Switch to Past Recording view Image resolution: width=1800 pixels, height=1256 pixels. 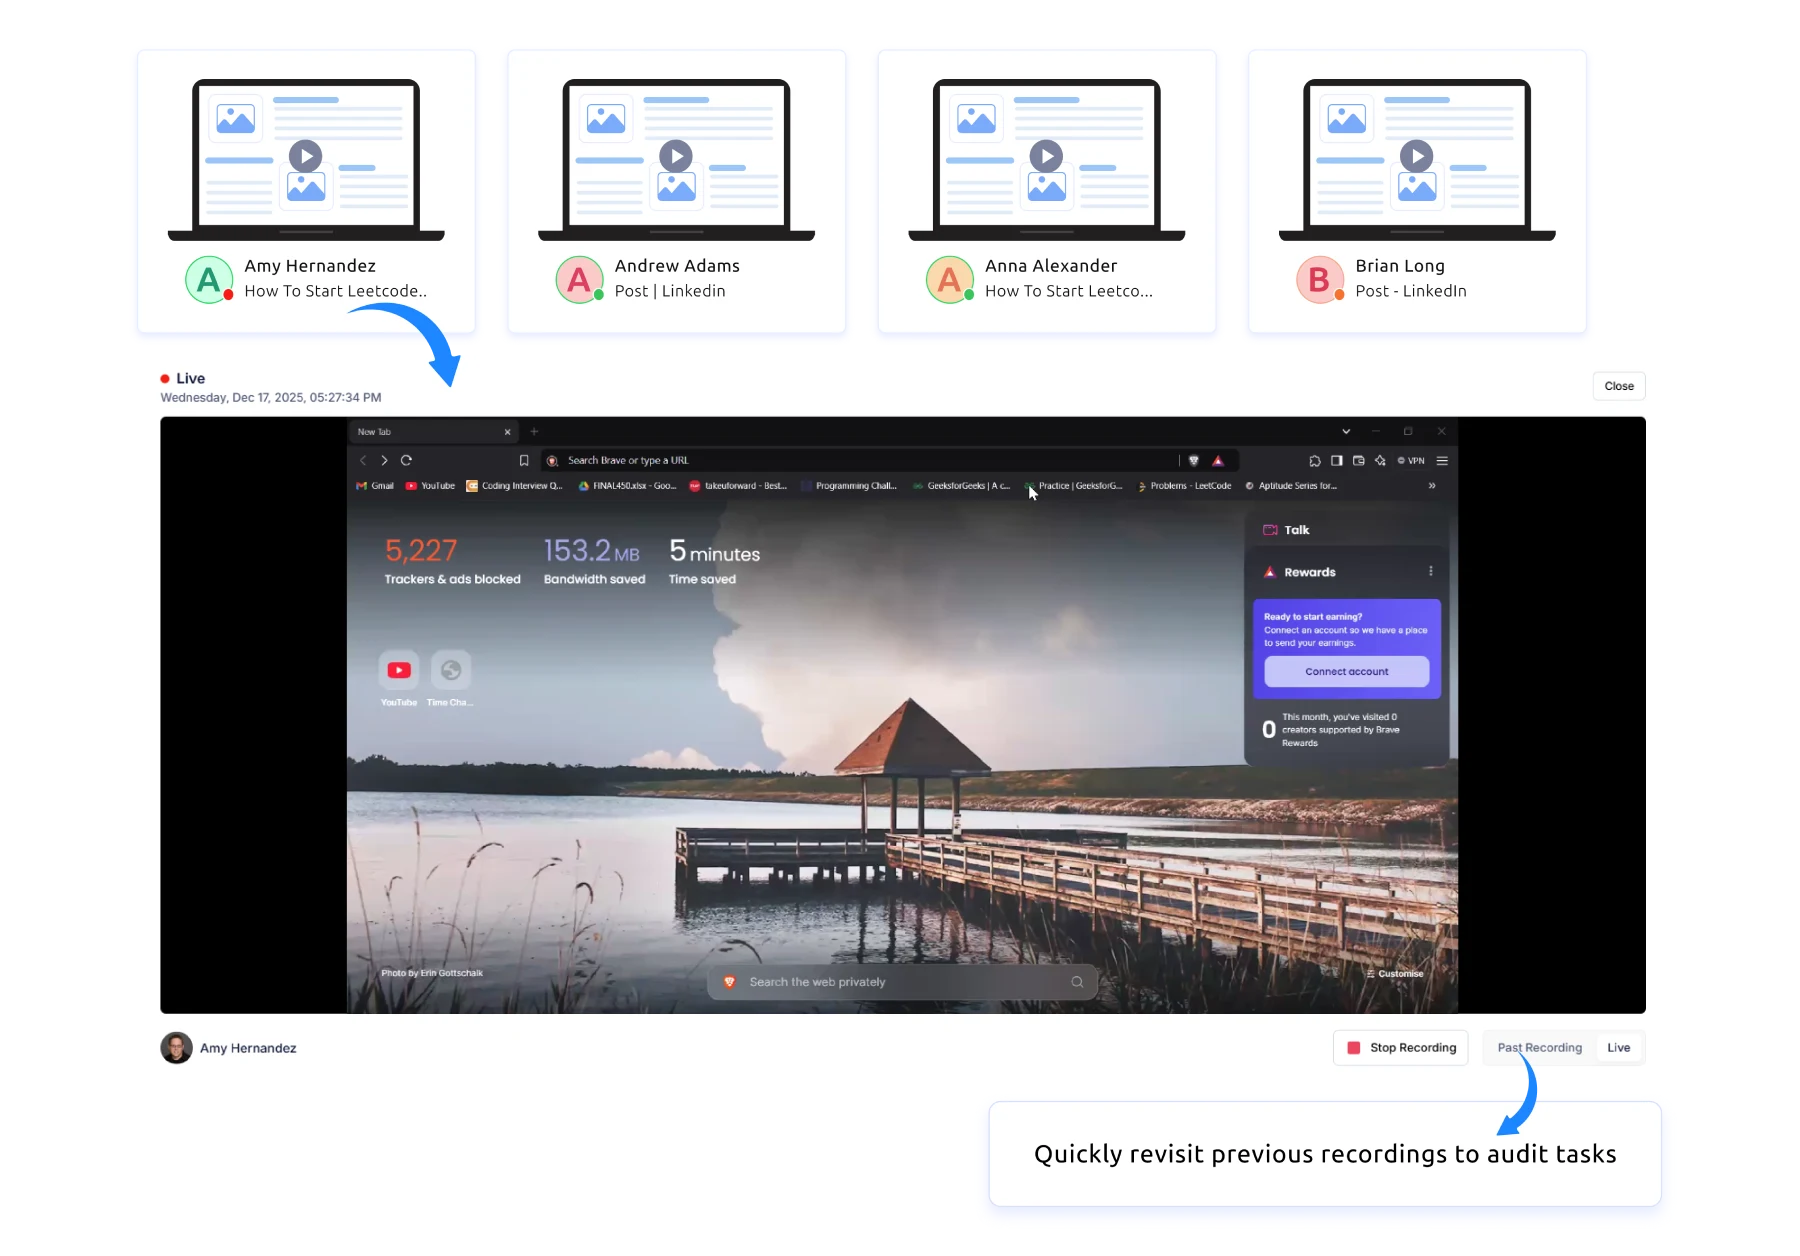pos(1539,1048)
